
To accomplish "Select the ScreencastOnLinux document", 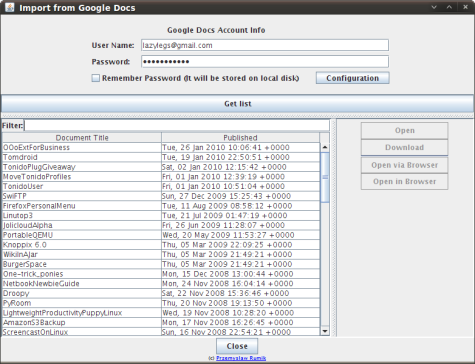I will tap(82, 332).
